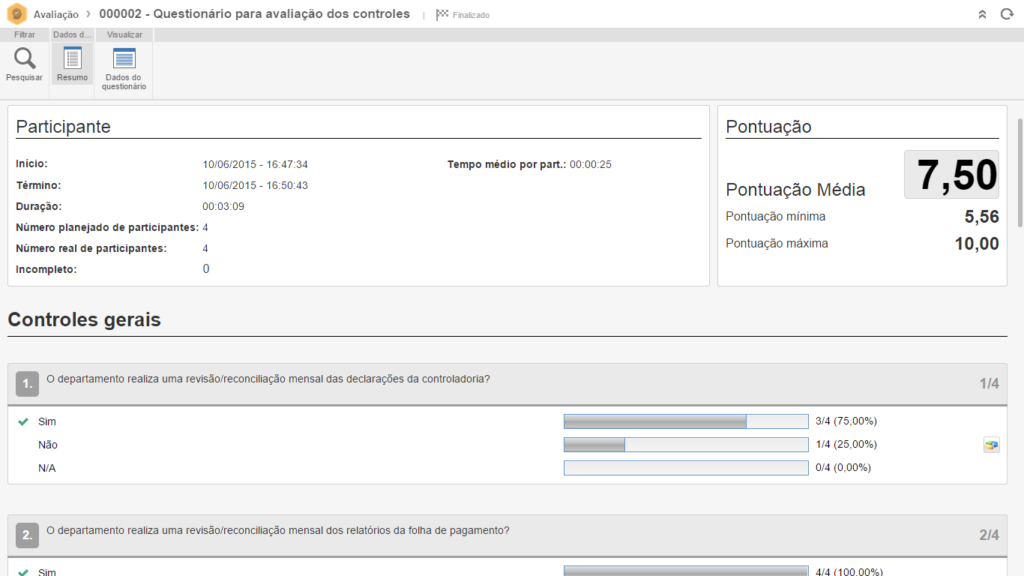Click the Finalizado flag status icon

click(442, 15)
